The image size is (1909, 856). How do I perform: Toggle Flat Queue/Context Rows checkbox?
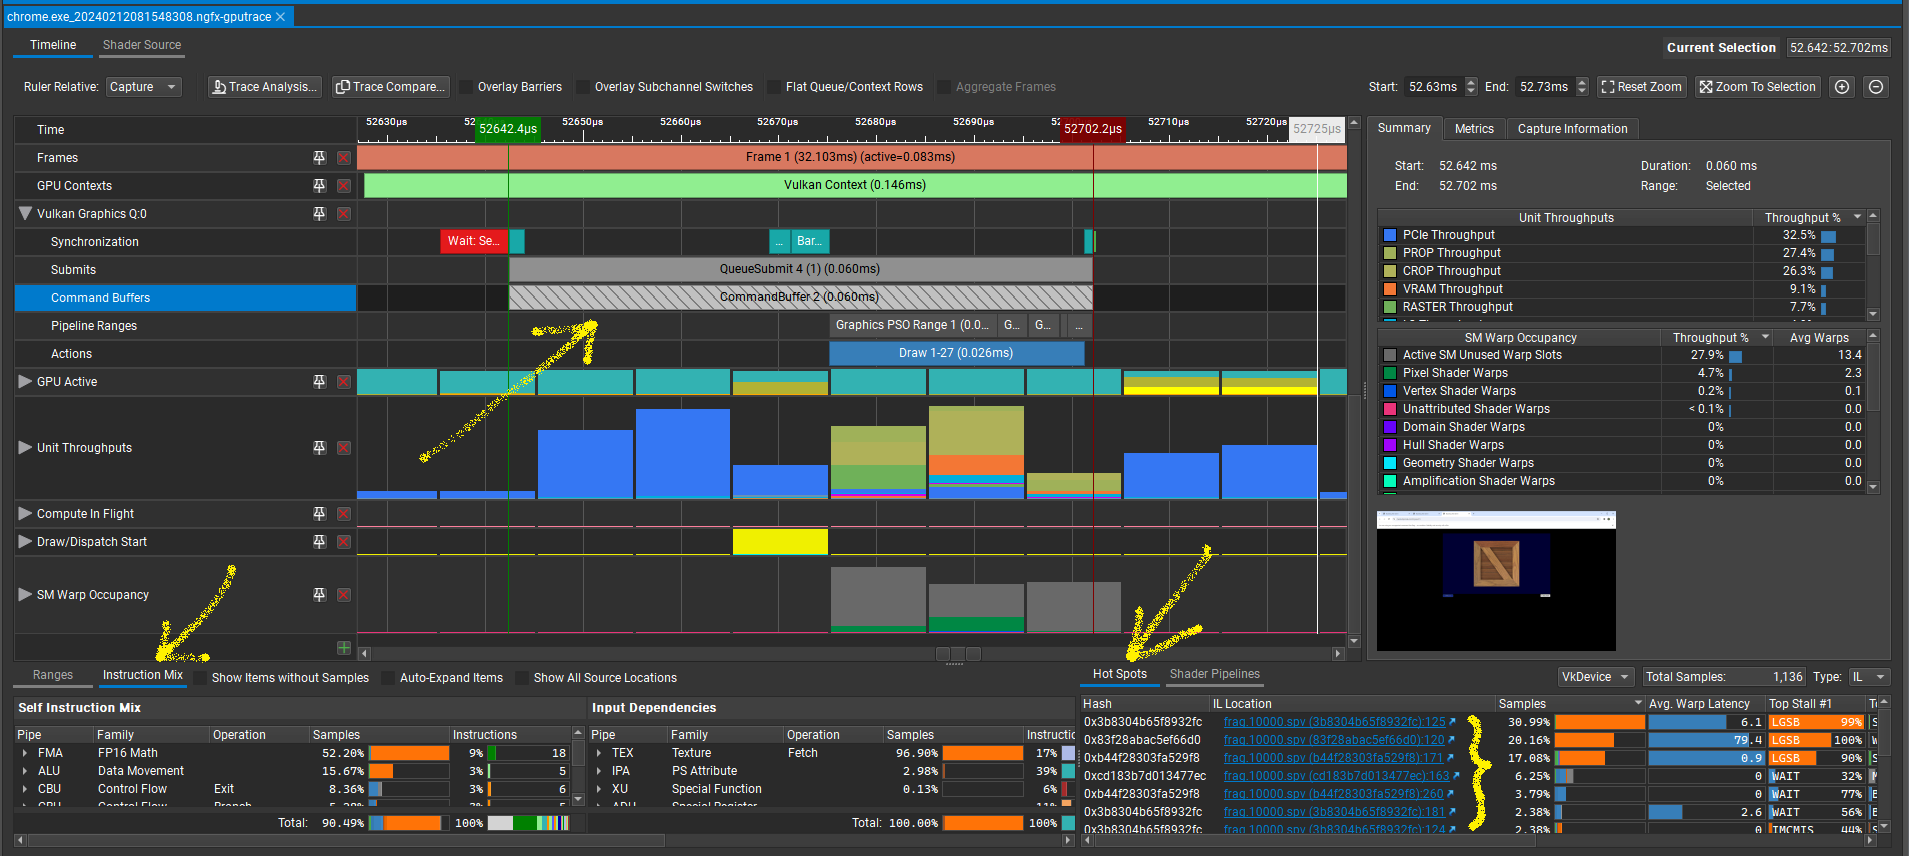click(774, 87)
